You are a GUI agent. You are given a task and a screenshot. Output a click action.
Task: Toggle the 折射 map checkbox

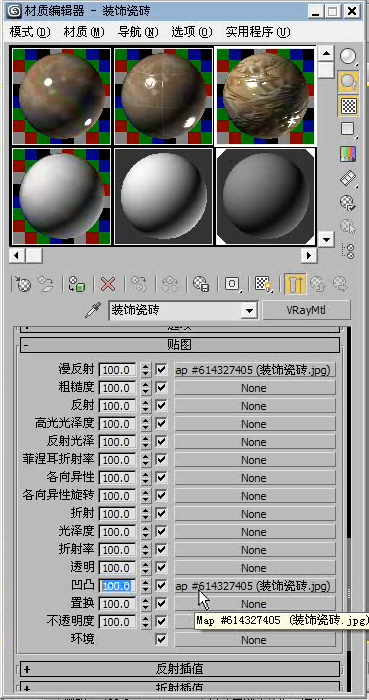[161, 513]
